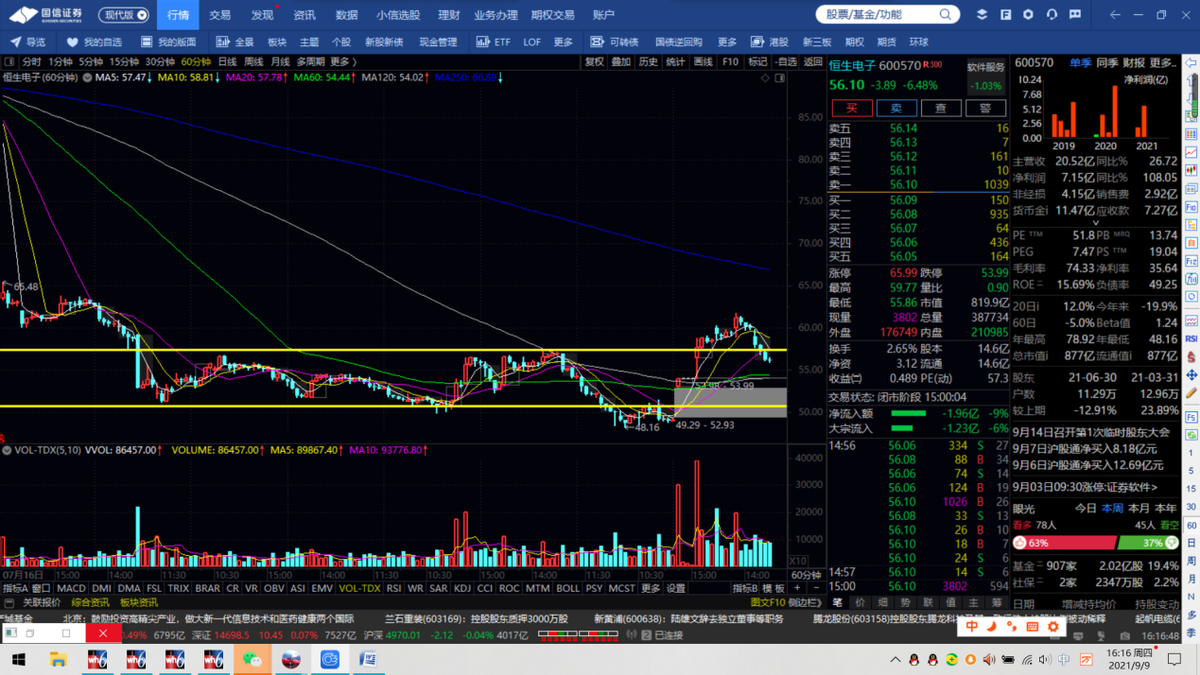Click the pencil 笔 icon under trade list
The image size is (1200, 675).
pyautogui.click(x=838, y=603)
